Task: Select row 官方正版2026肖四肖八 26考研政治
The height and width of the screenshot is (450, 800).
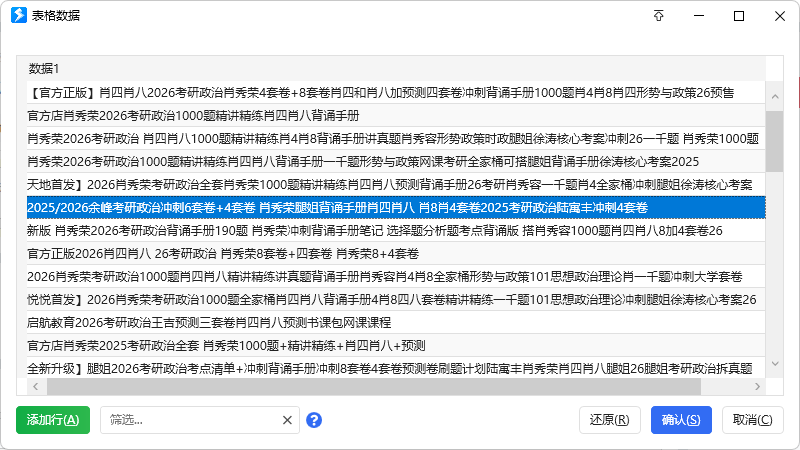Action: pos(396,253)
